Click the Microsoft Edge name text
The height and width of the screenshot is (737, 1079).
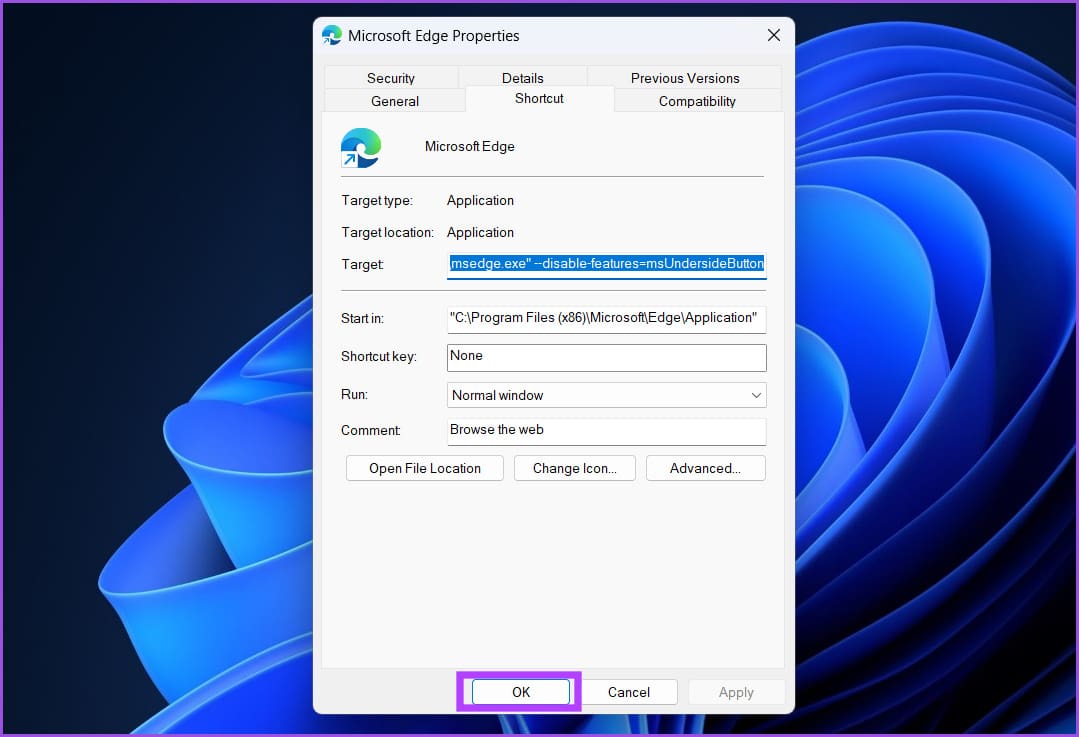[469, 147]
